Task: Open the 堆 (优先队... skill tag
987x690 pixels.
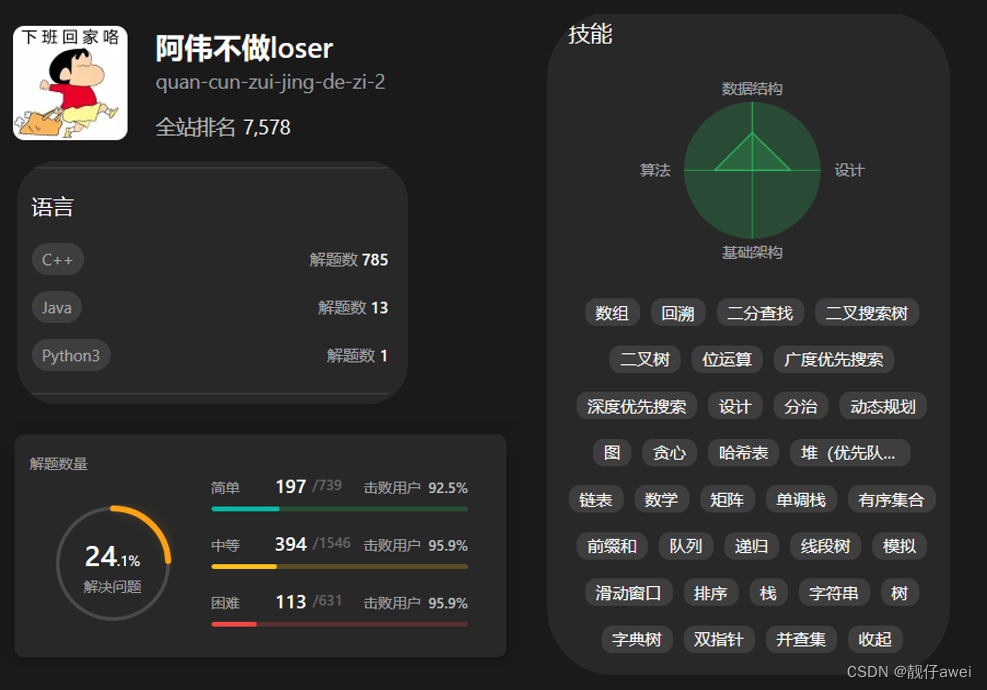Action: pos(850,453)
